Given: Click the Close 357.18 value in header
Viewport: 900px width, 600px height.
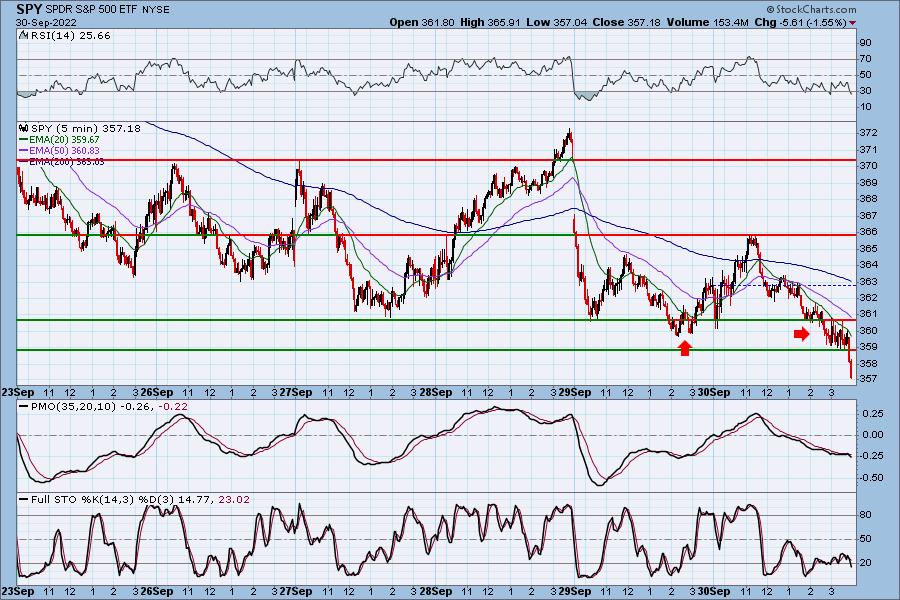Looking at the screenshot, I should pos(626,22).
